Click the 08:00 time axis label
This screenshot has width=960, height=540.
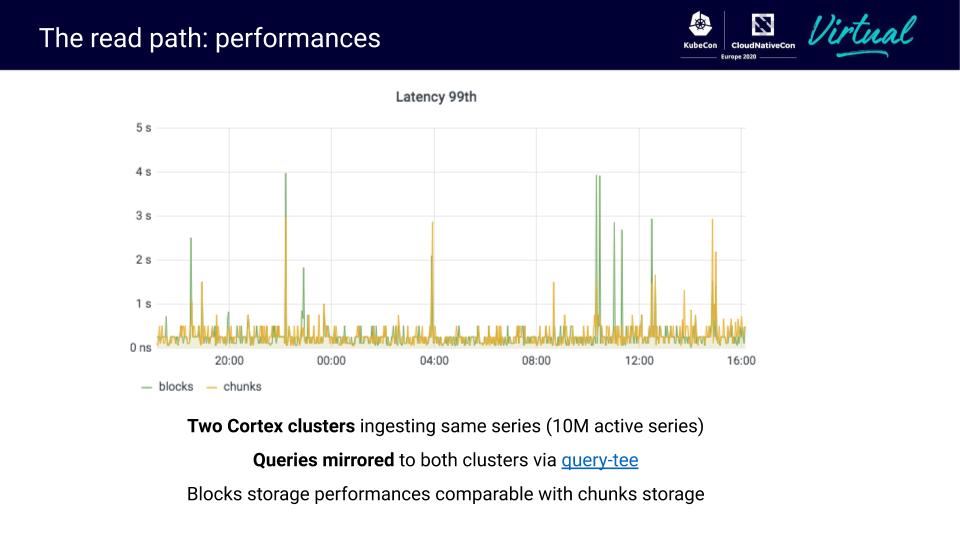tap(536, 361)
